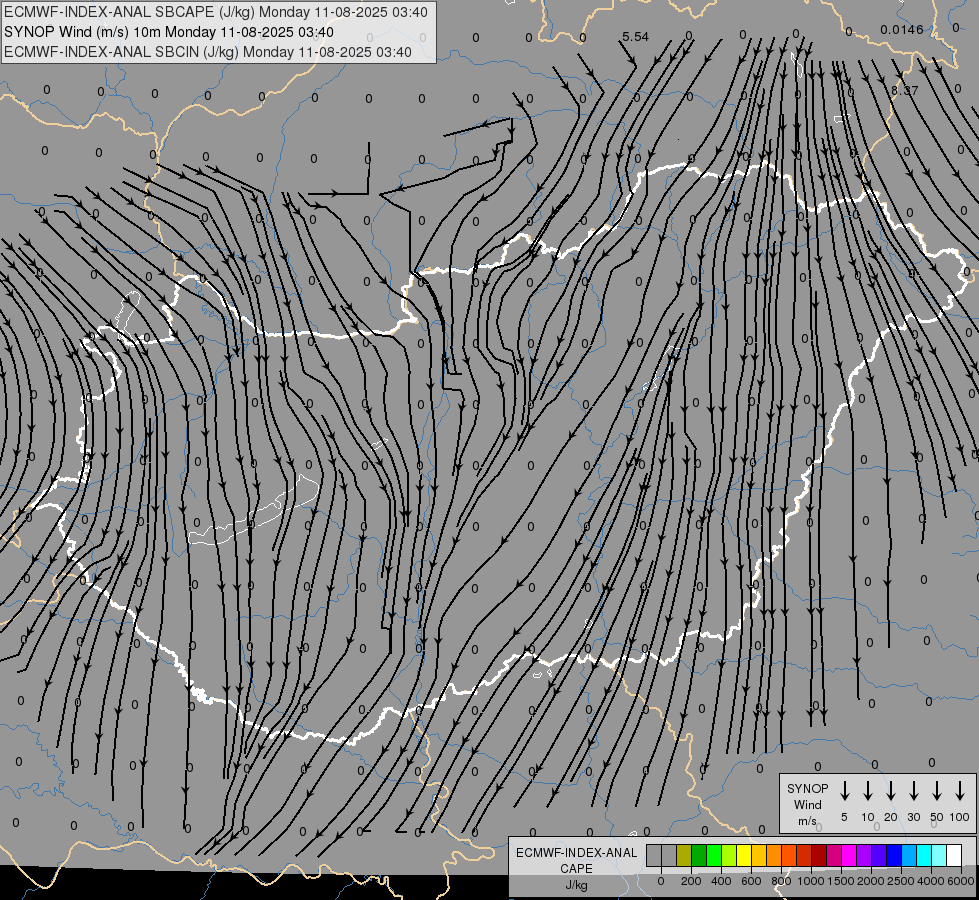Click the 30 m/s wind arrow in the legend

point(913,791)
